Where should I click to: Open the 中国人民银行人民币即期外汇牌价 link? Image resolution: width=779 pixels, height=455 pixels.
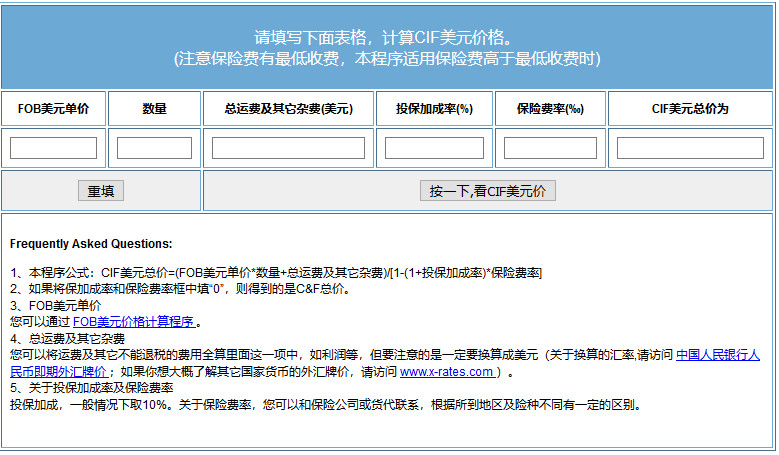pyautogui.click(x=718, y=355)
